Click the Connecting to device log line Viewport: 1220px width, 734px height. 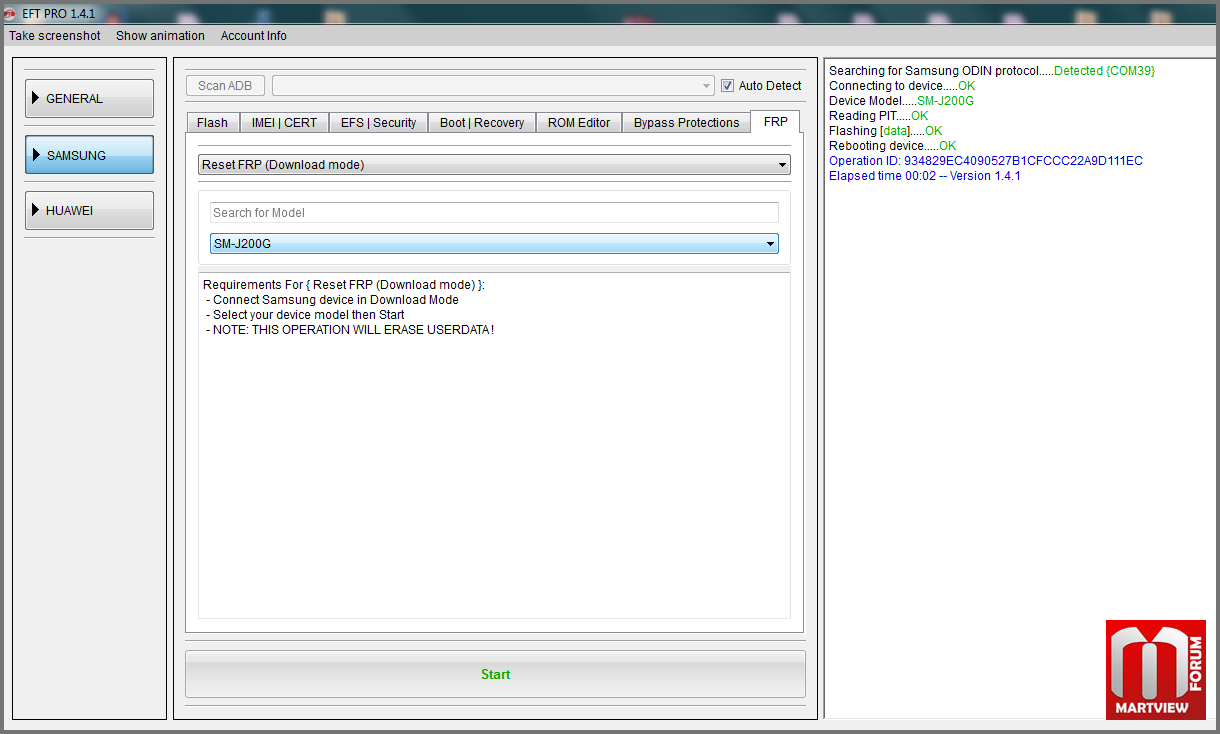pyautogui.click(x=902, y=86)
